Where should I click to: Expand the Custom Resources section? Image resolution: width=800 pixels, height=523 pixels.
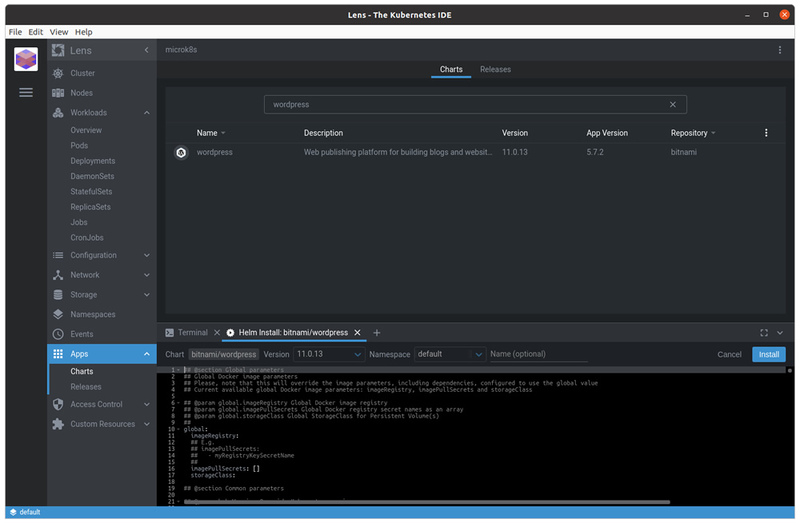(x=146, y=424)
